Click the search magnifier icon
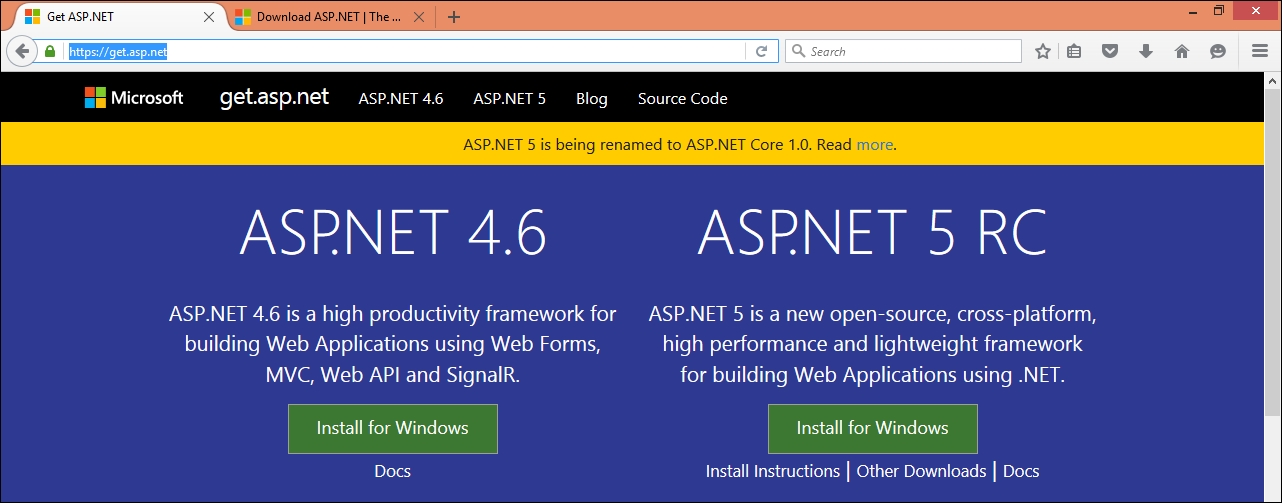The height and width of the screenshot is (503, 1282). [798, 51]
